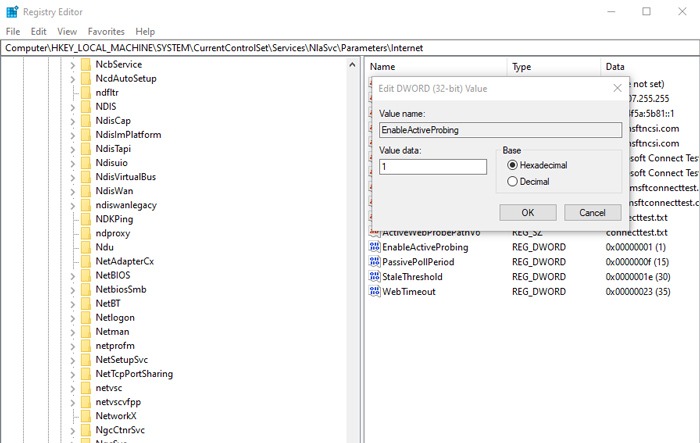The image size is (700, 443).
Task: Maximize the Registry Editor window
Action: [x=646, y=12]
